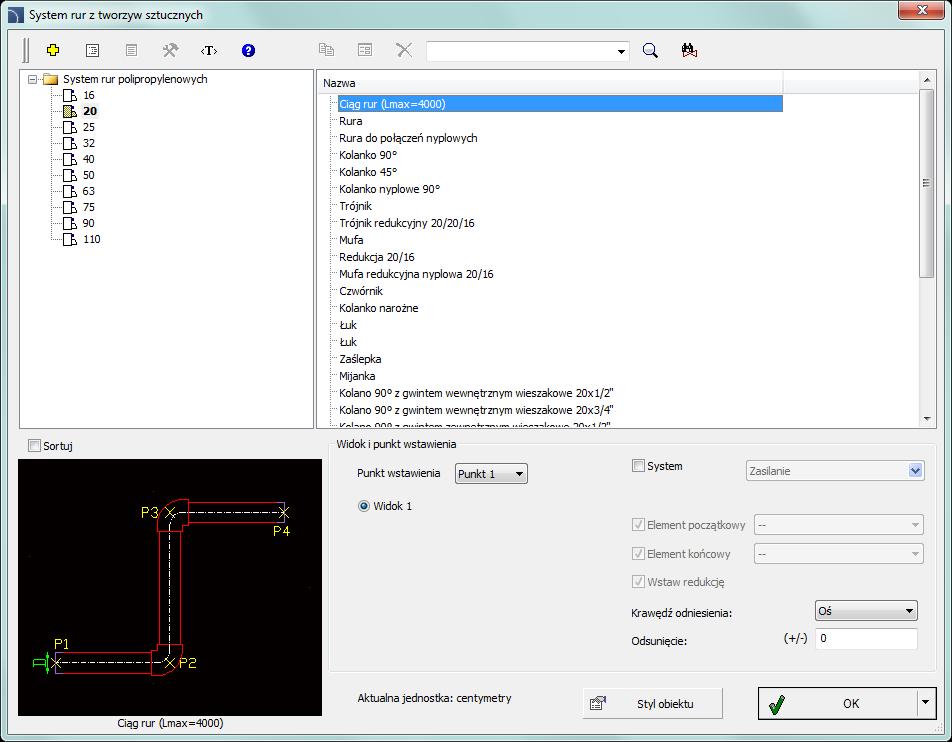
Task: Click the green checkmark on OK
Action: click(777, 704)
